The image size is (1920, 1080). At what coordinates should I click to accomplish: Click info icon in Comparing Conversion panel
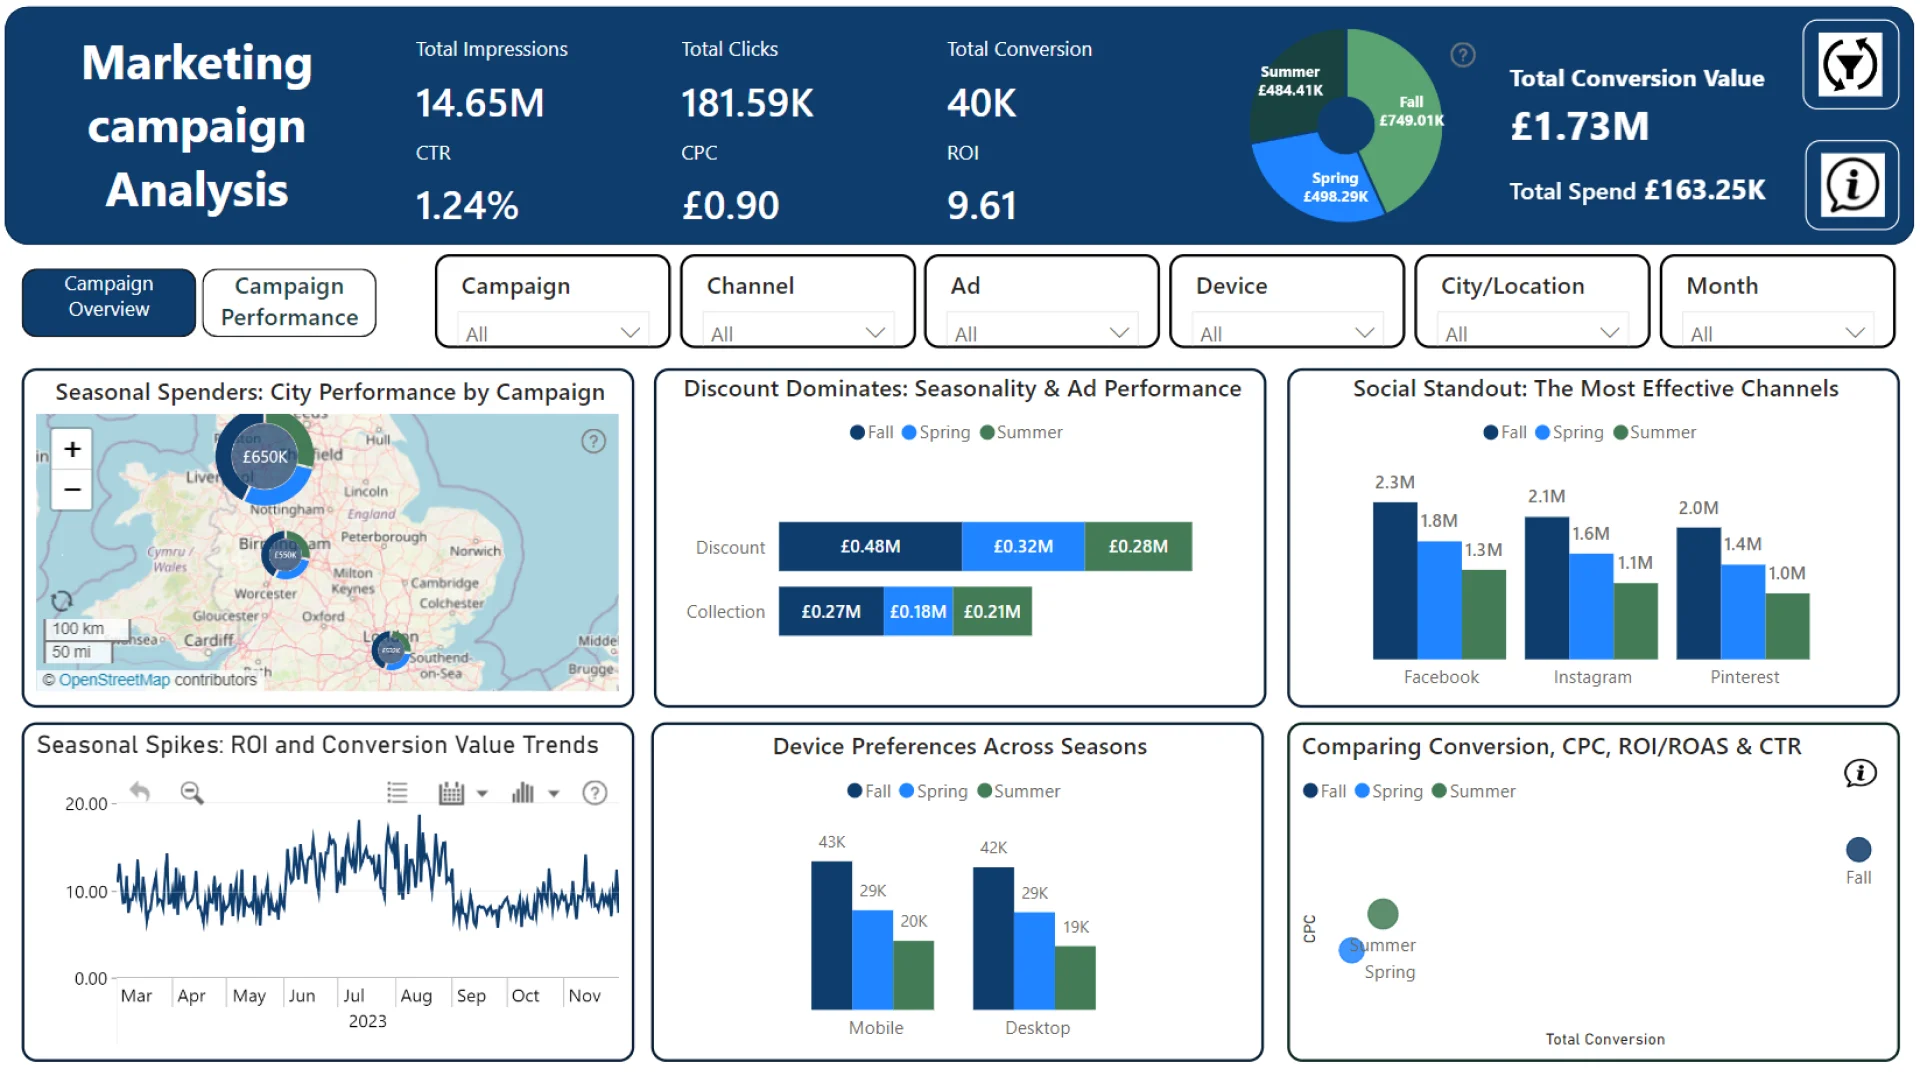[x=1860, y=773]
